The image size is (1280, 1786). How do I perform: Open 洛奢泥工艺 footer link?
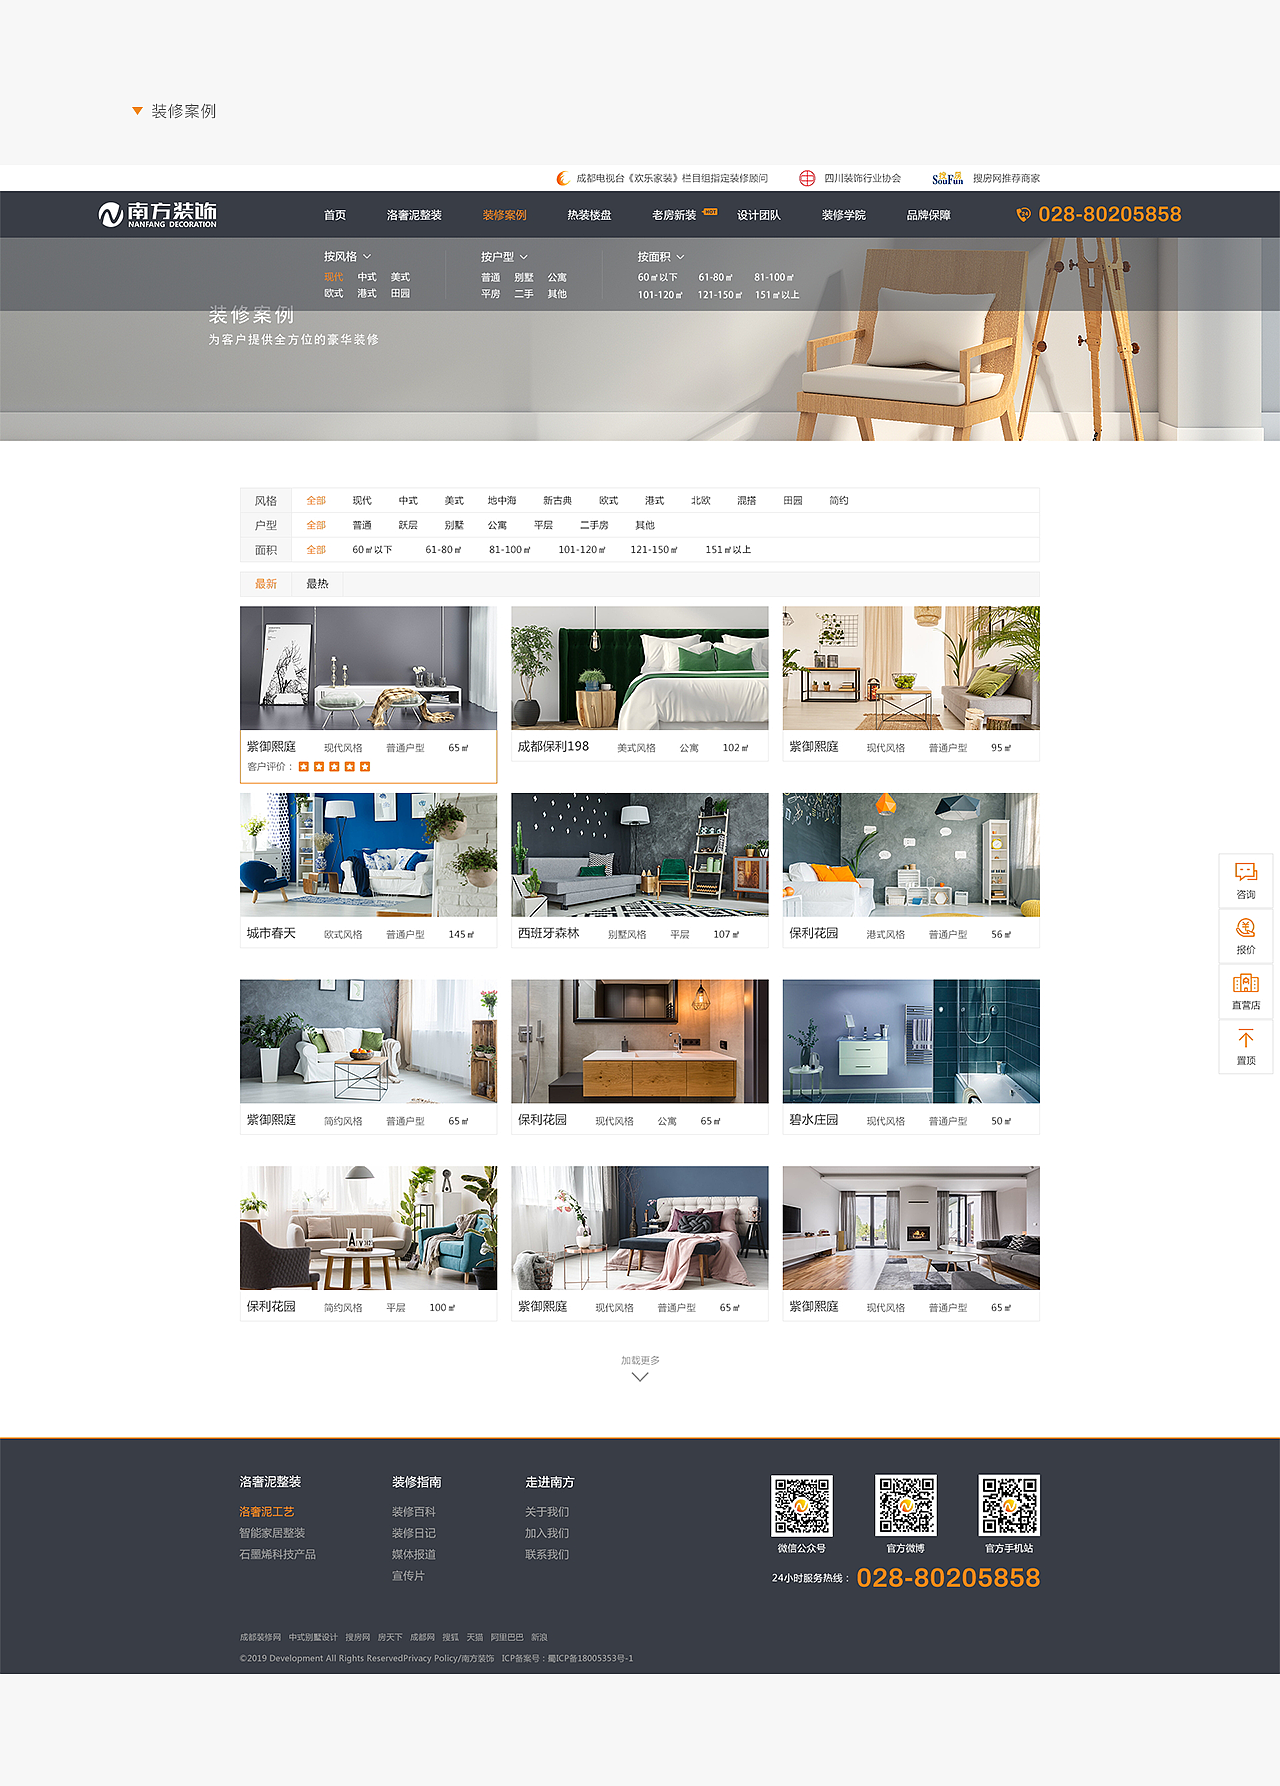point(267,1512)
